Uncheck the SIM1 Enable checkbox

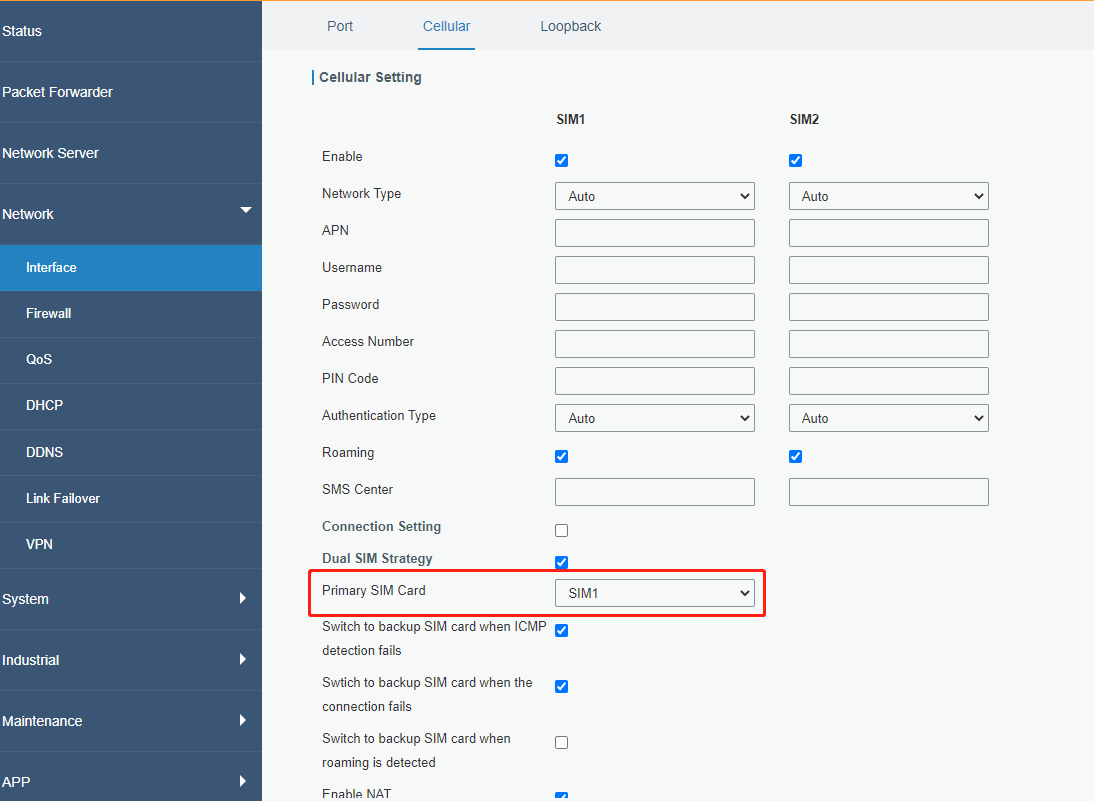(x=561, y=160)
